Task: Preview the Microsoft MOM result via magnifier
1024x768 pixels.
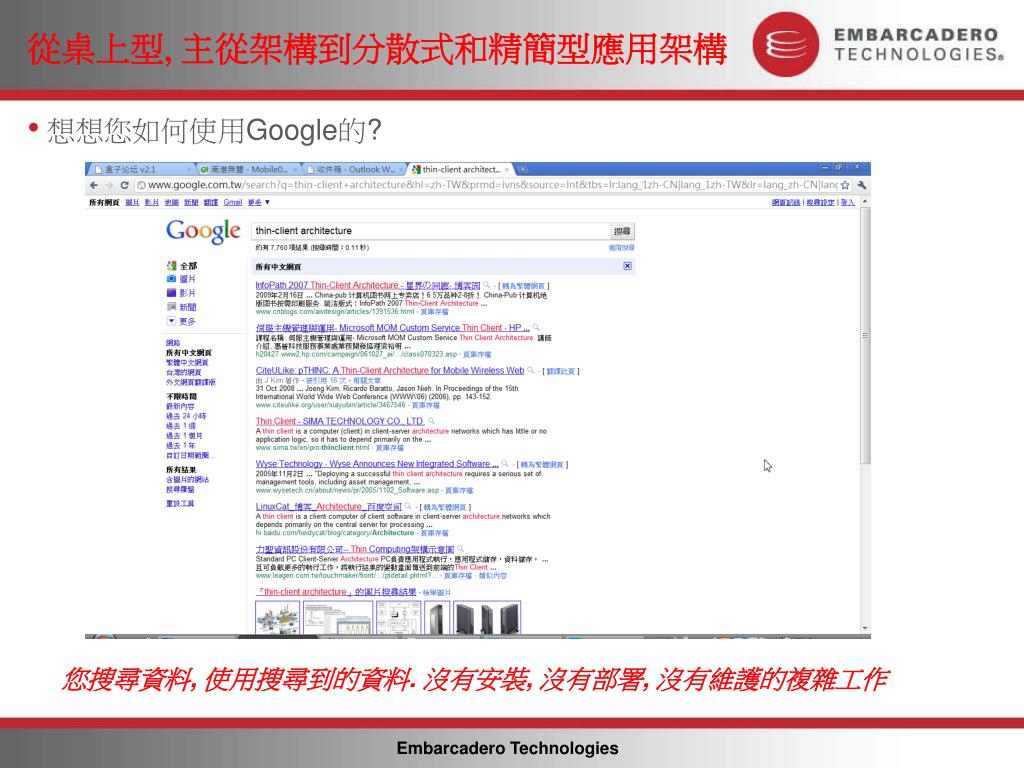Action: [x=536, y=328]
